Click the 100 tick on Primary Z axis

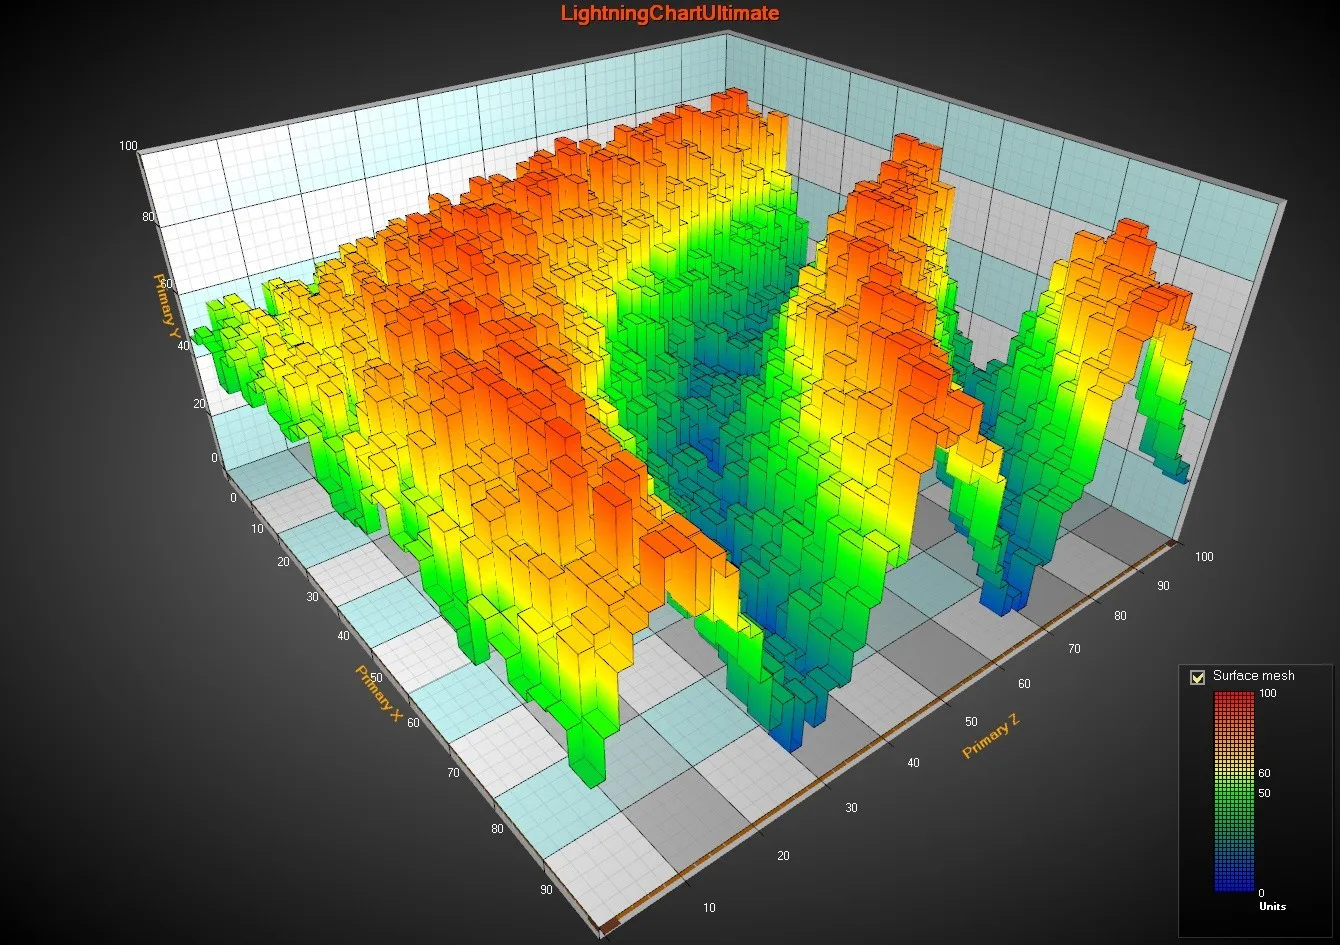(1203, 557)
